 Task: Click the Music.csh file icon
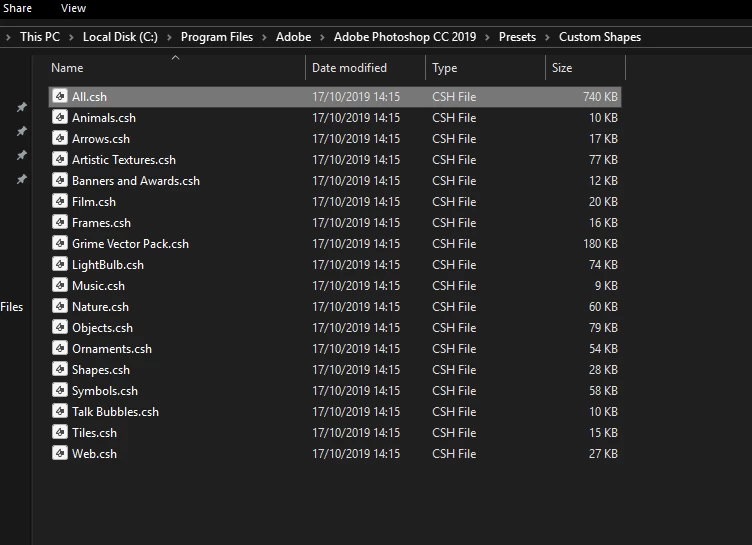click(x=60, y=285)
